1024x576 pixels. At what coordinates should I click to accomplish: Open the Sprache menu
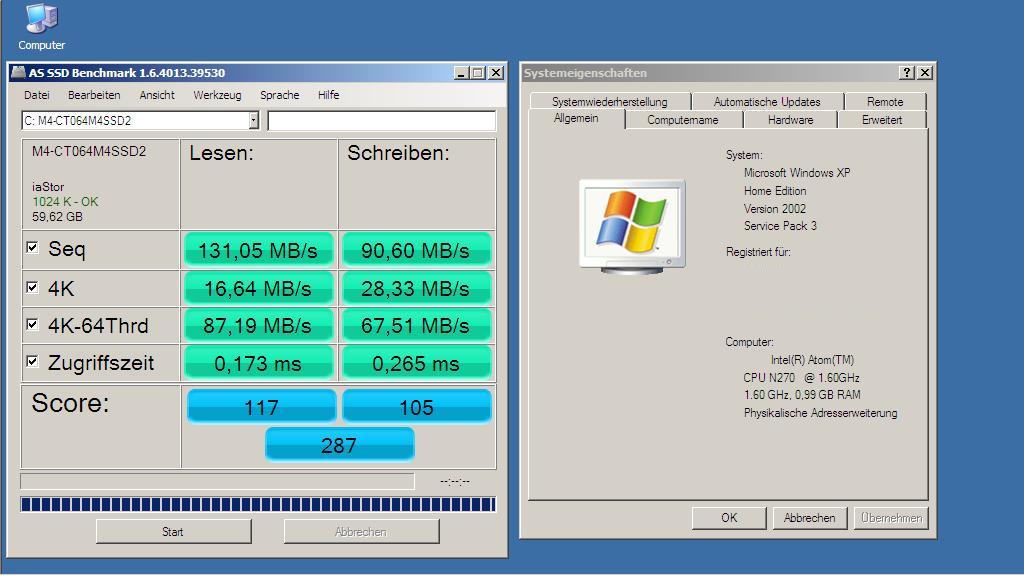280,95
